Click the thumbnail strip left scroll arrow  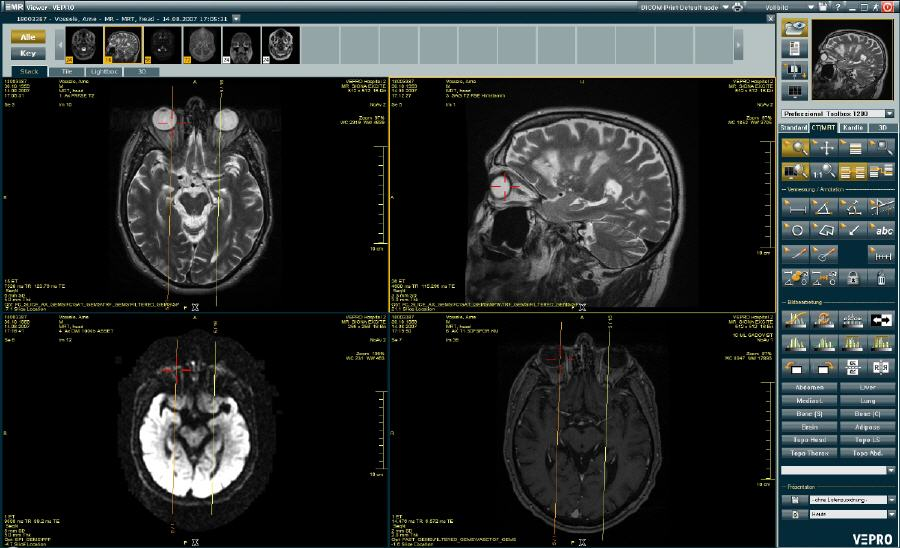(60, 45)
